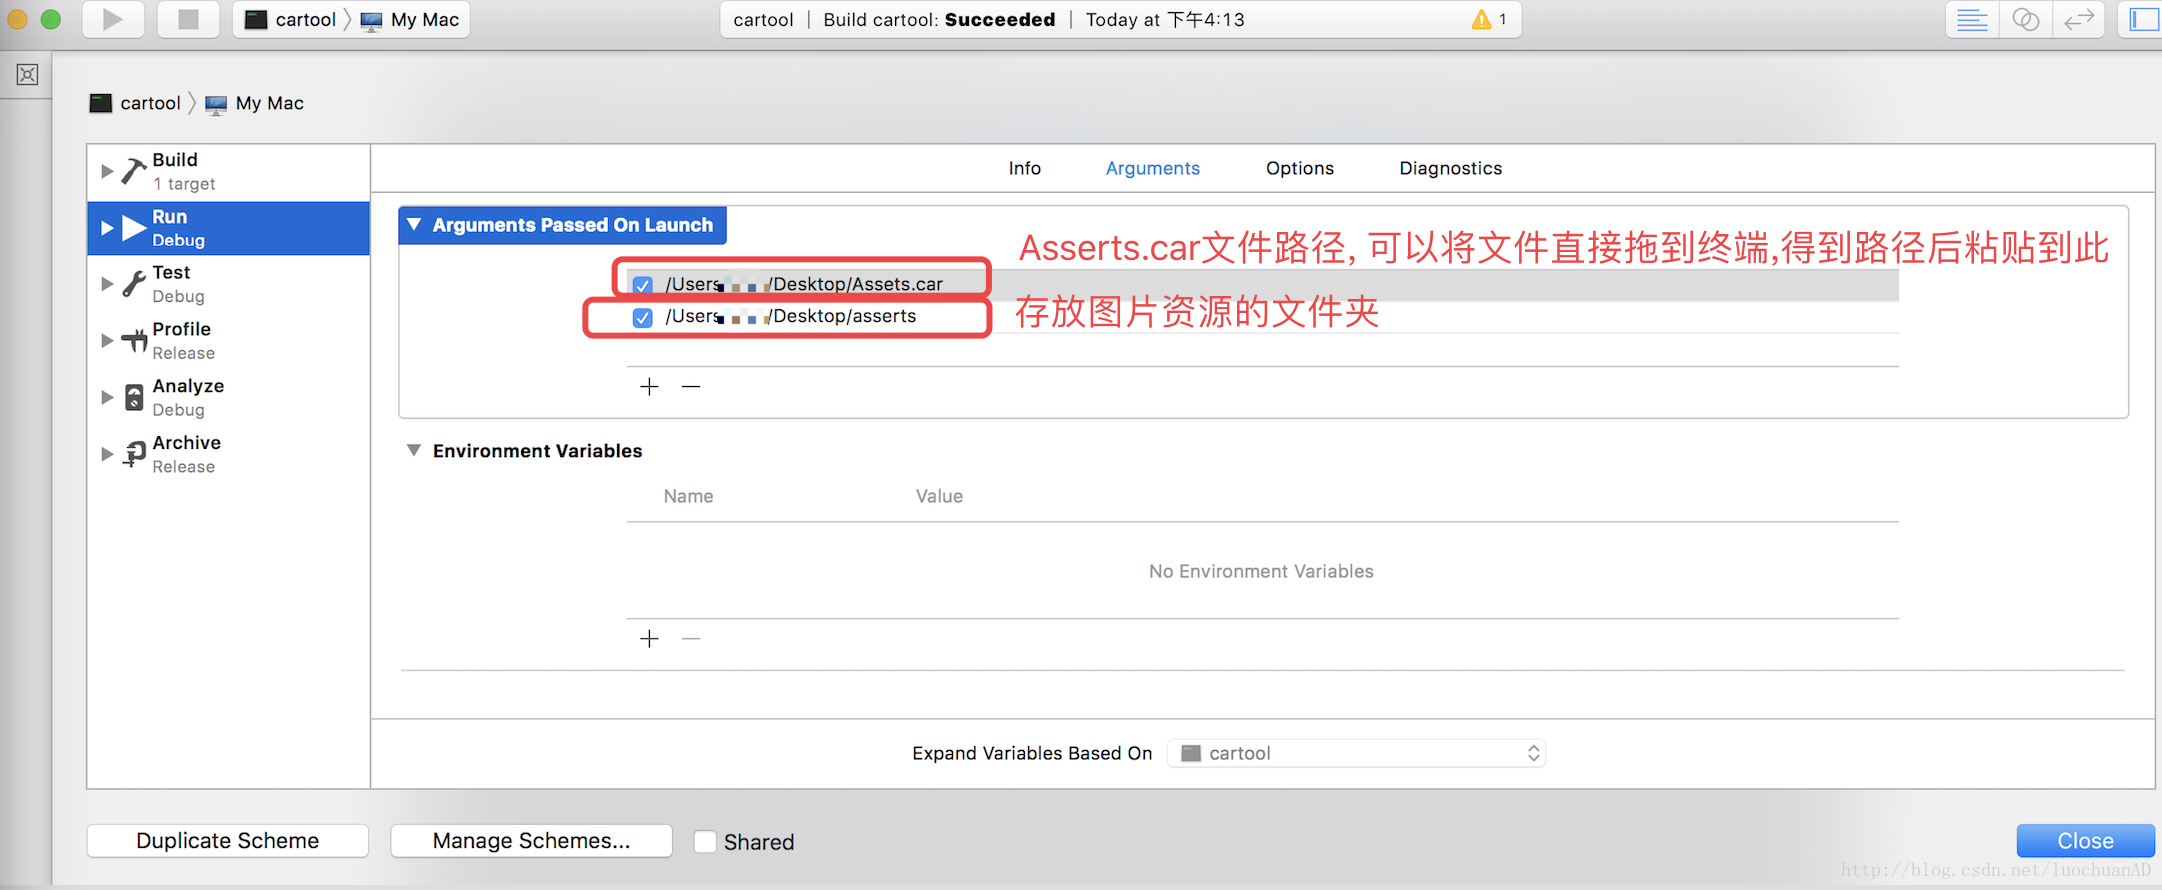Show the Version editor
Viewport: 2162px width, 890px height.
pos(2079,19)
